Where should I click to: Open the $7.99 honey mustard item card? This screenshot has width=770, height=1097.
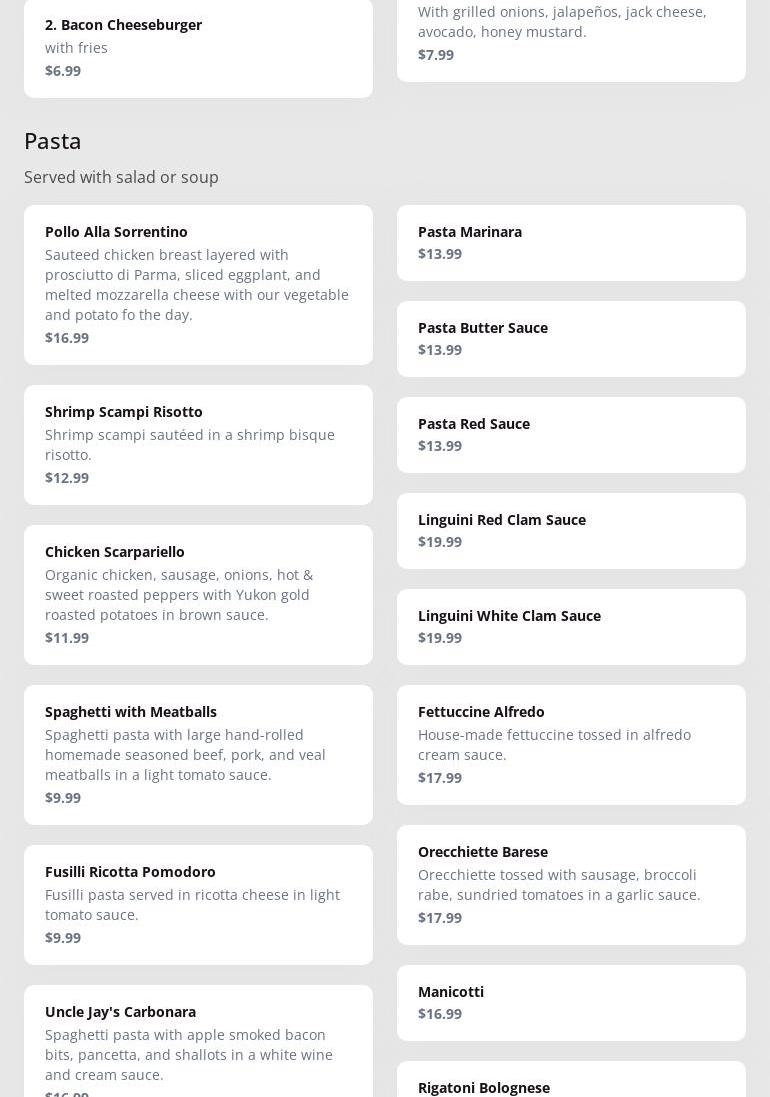571,36
